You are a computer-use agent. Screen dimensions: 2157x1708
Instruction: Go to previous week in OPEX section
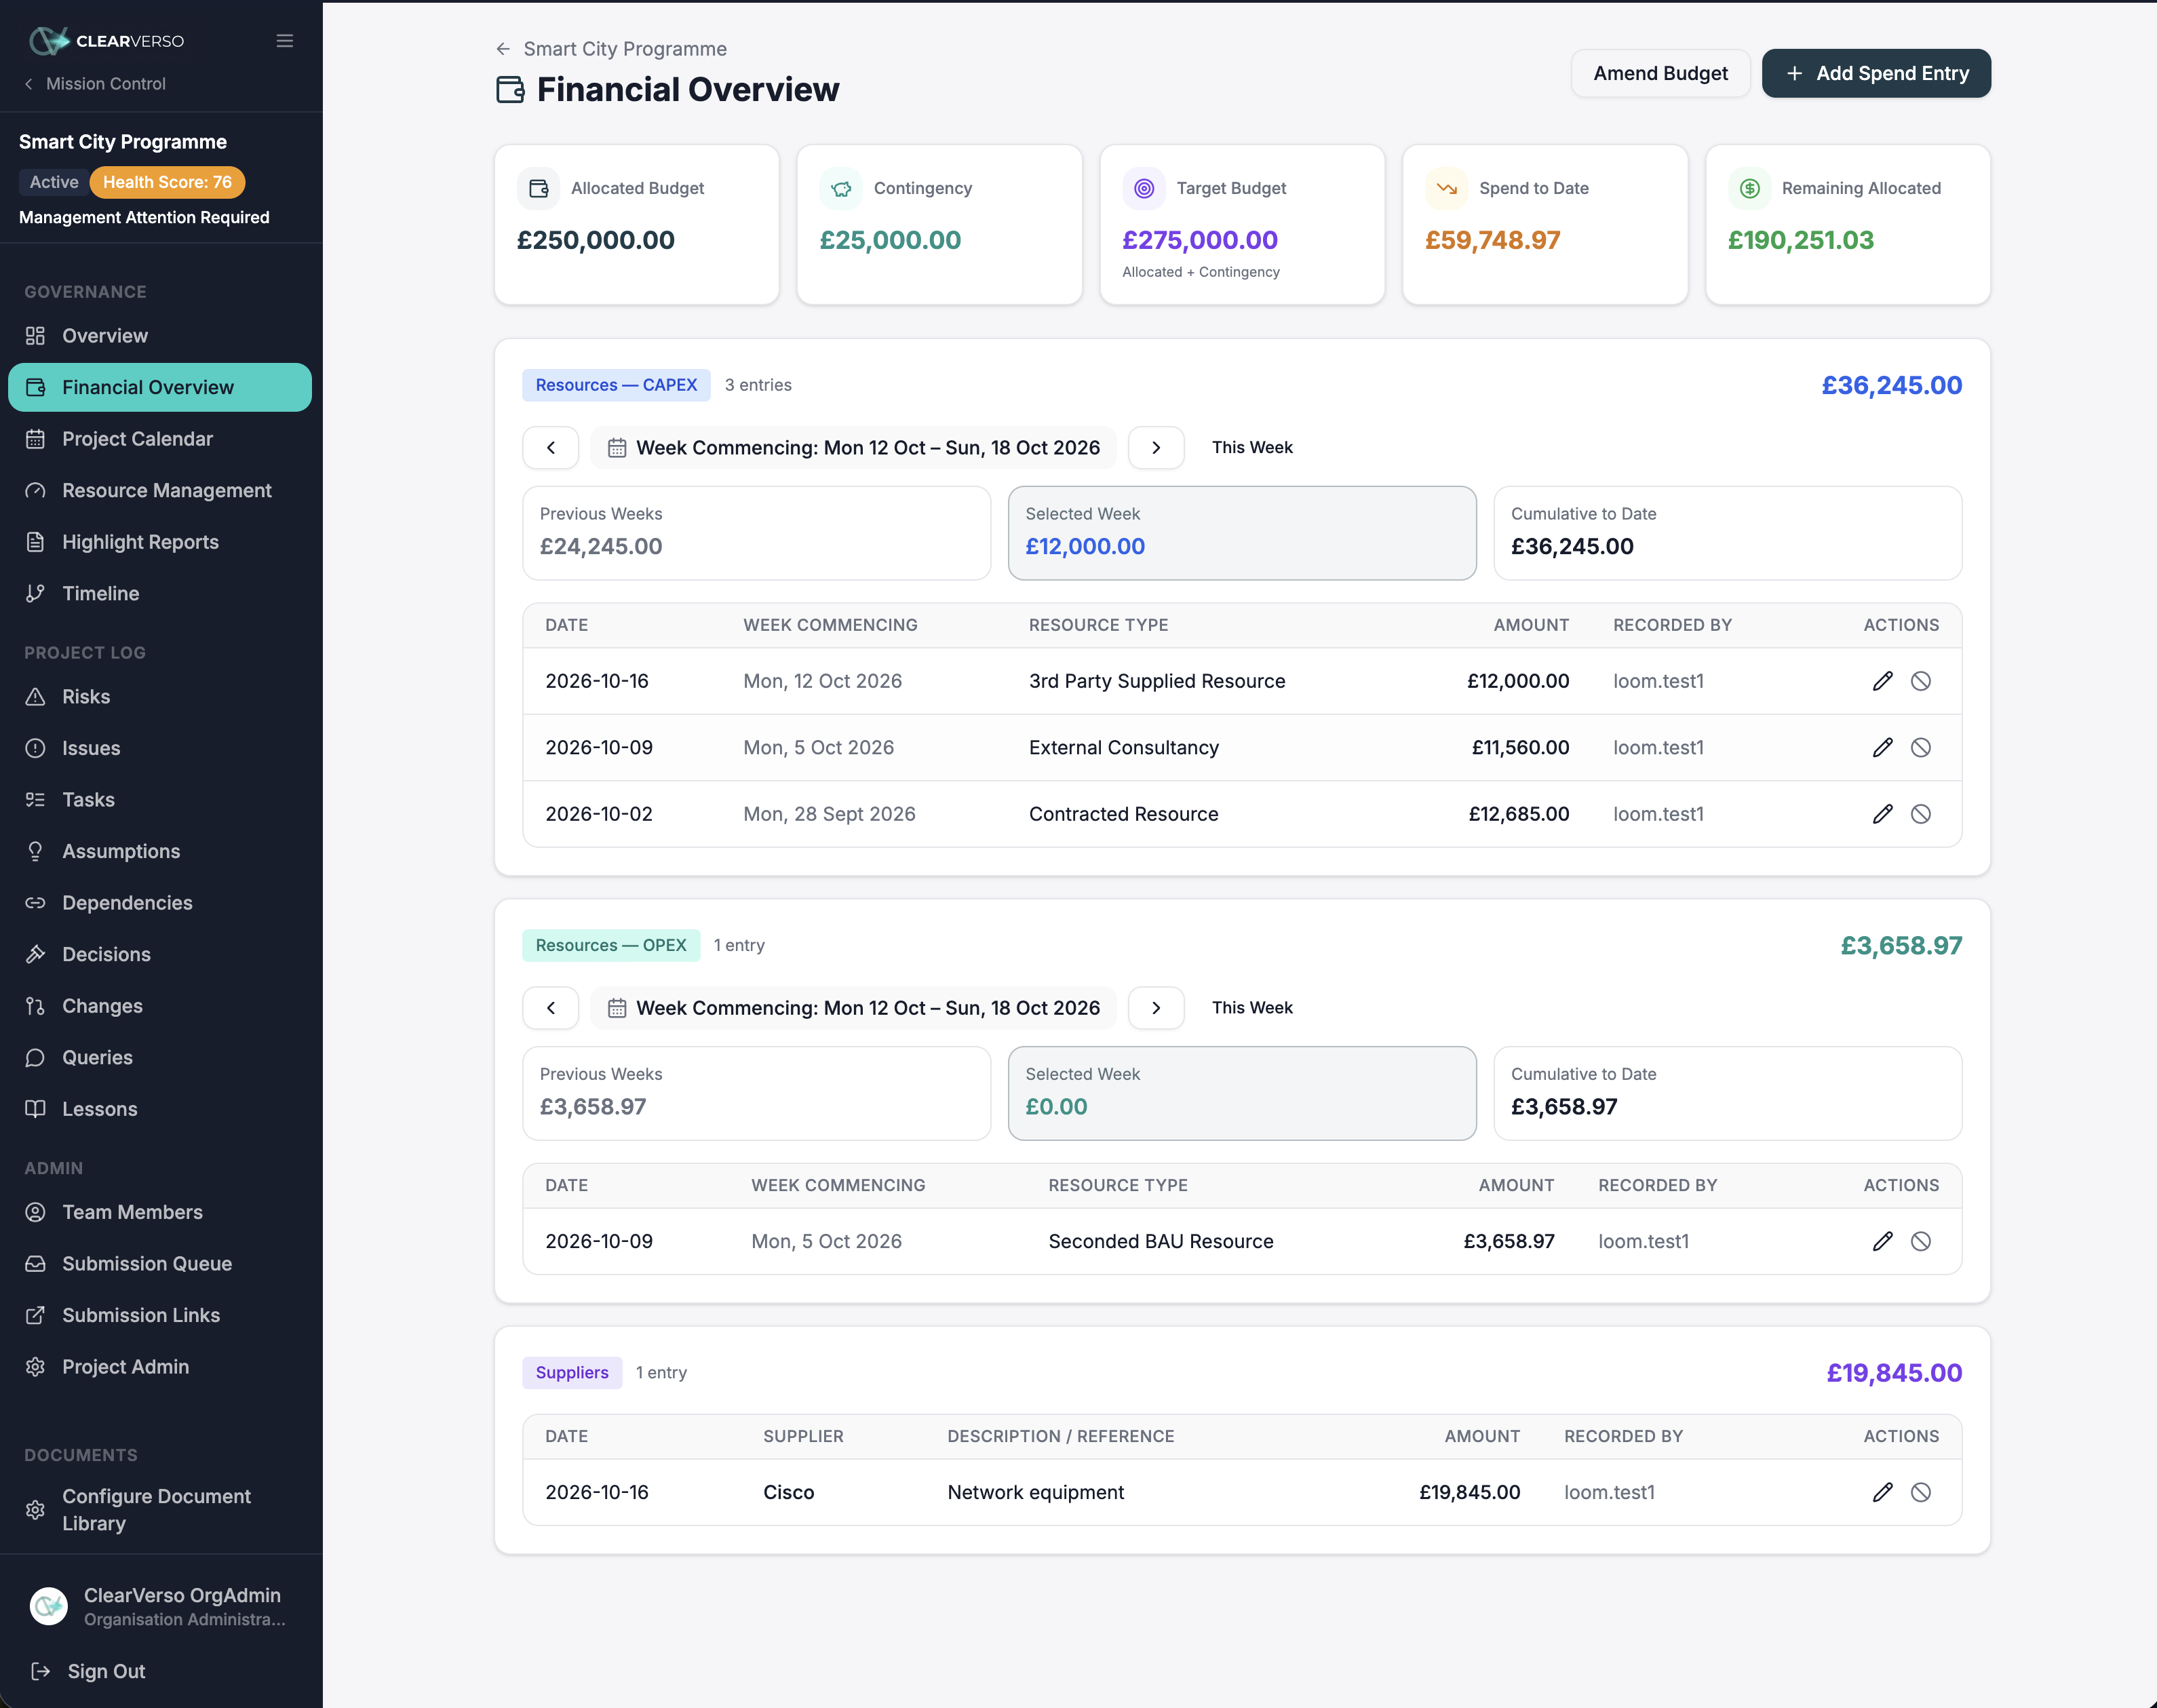tap(551, 1008)
